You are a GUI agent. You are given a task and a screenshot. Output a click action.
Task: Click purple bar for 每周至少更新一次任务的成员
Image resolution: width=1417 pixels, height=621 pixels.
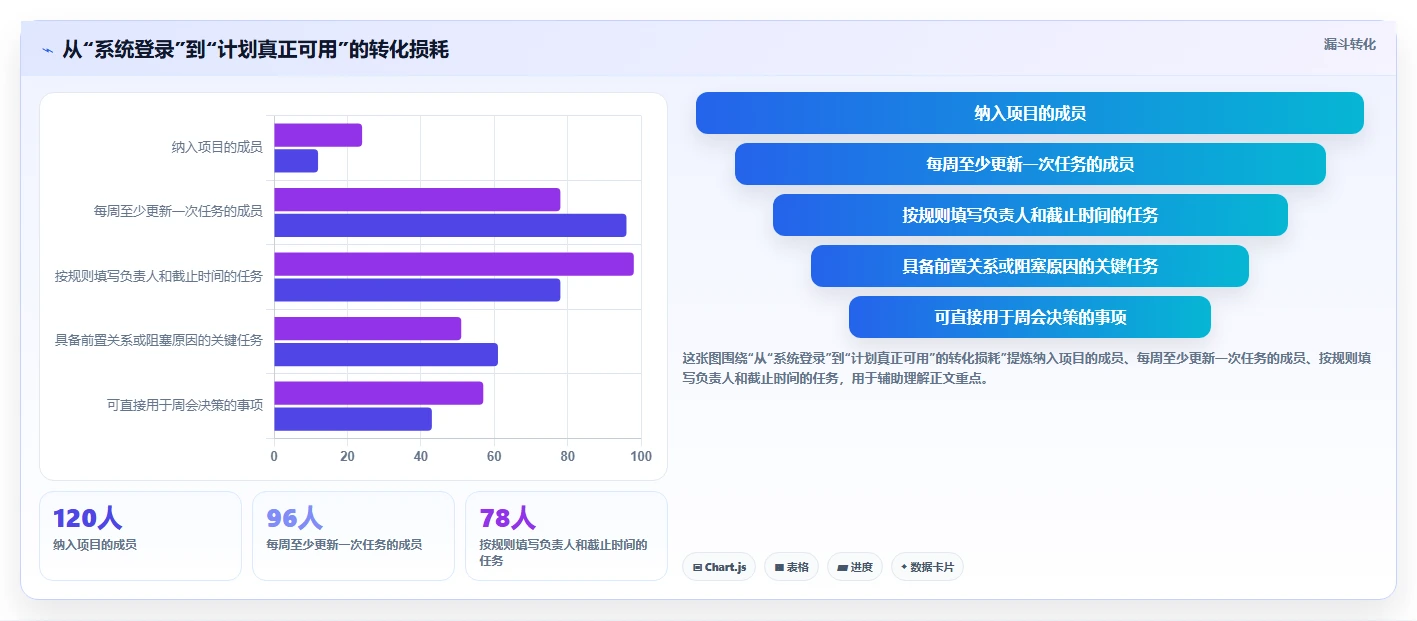click(x=417, y=199)
